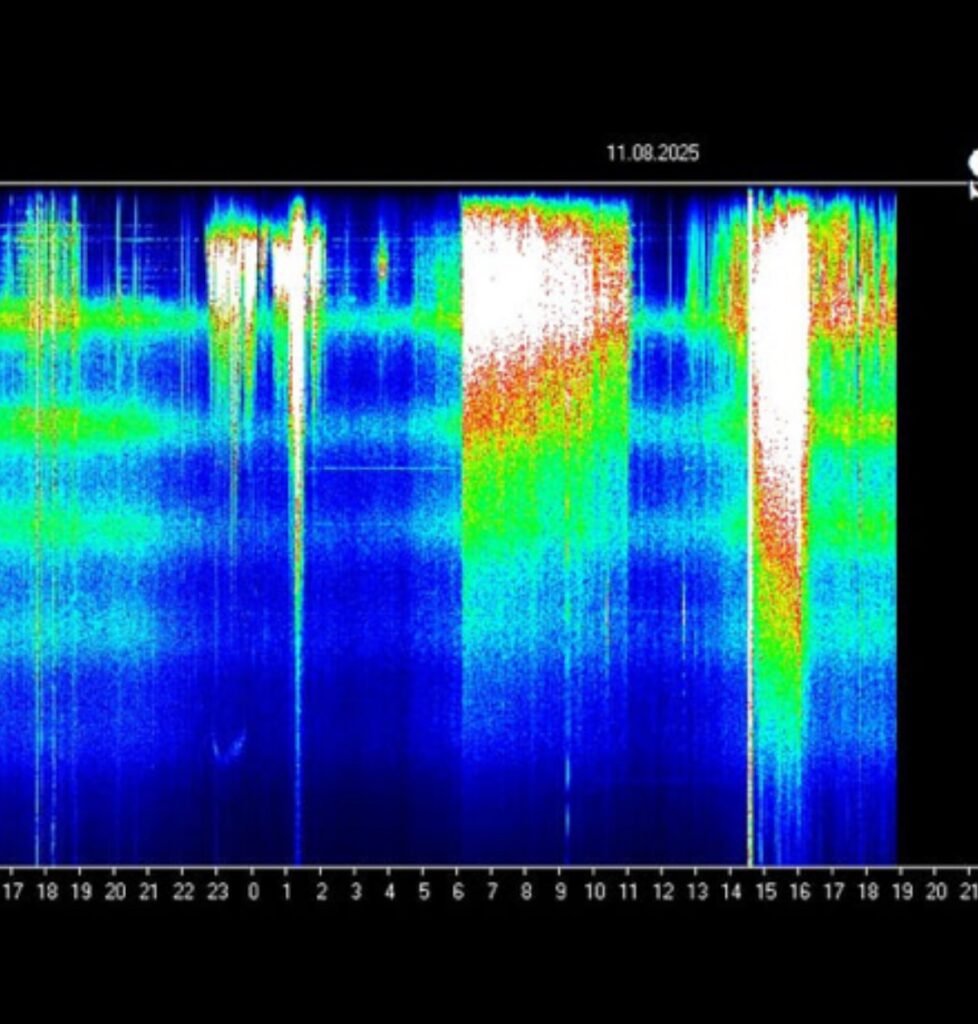Screen dimensions: 978x1024
Task: Click the 9 hour axis label
Action: [x=561, y=891]
